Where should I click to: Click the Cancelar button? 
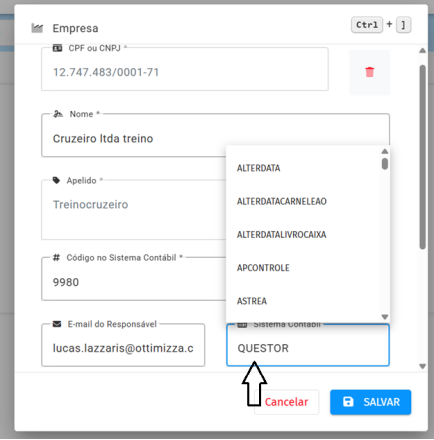pos(286,402)
